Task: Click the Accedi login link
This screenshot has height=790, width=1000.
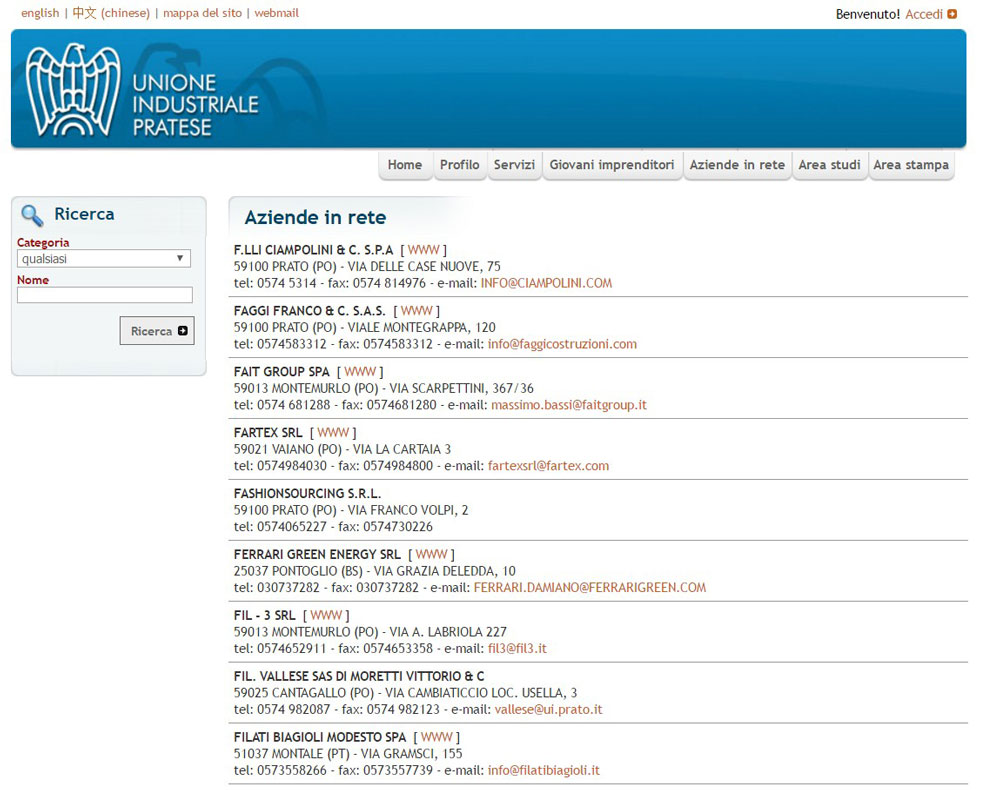Action: (923, 14)
